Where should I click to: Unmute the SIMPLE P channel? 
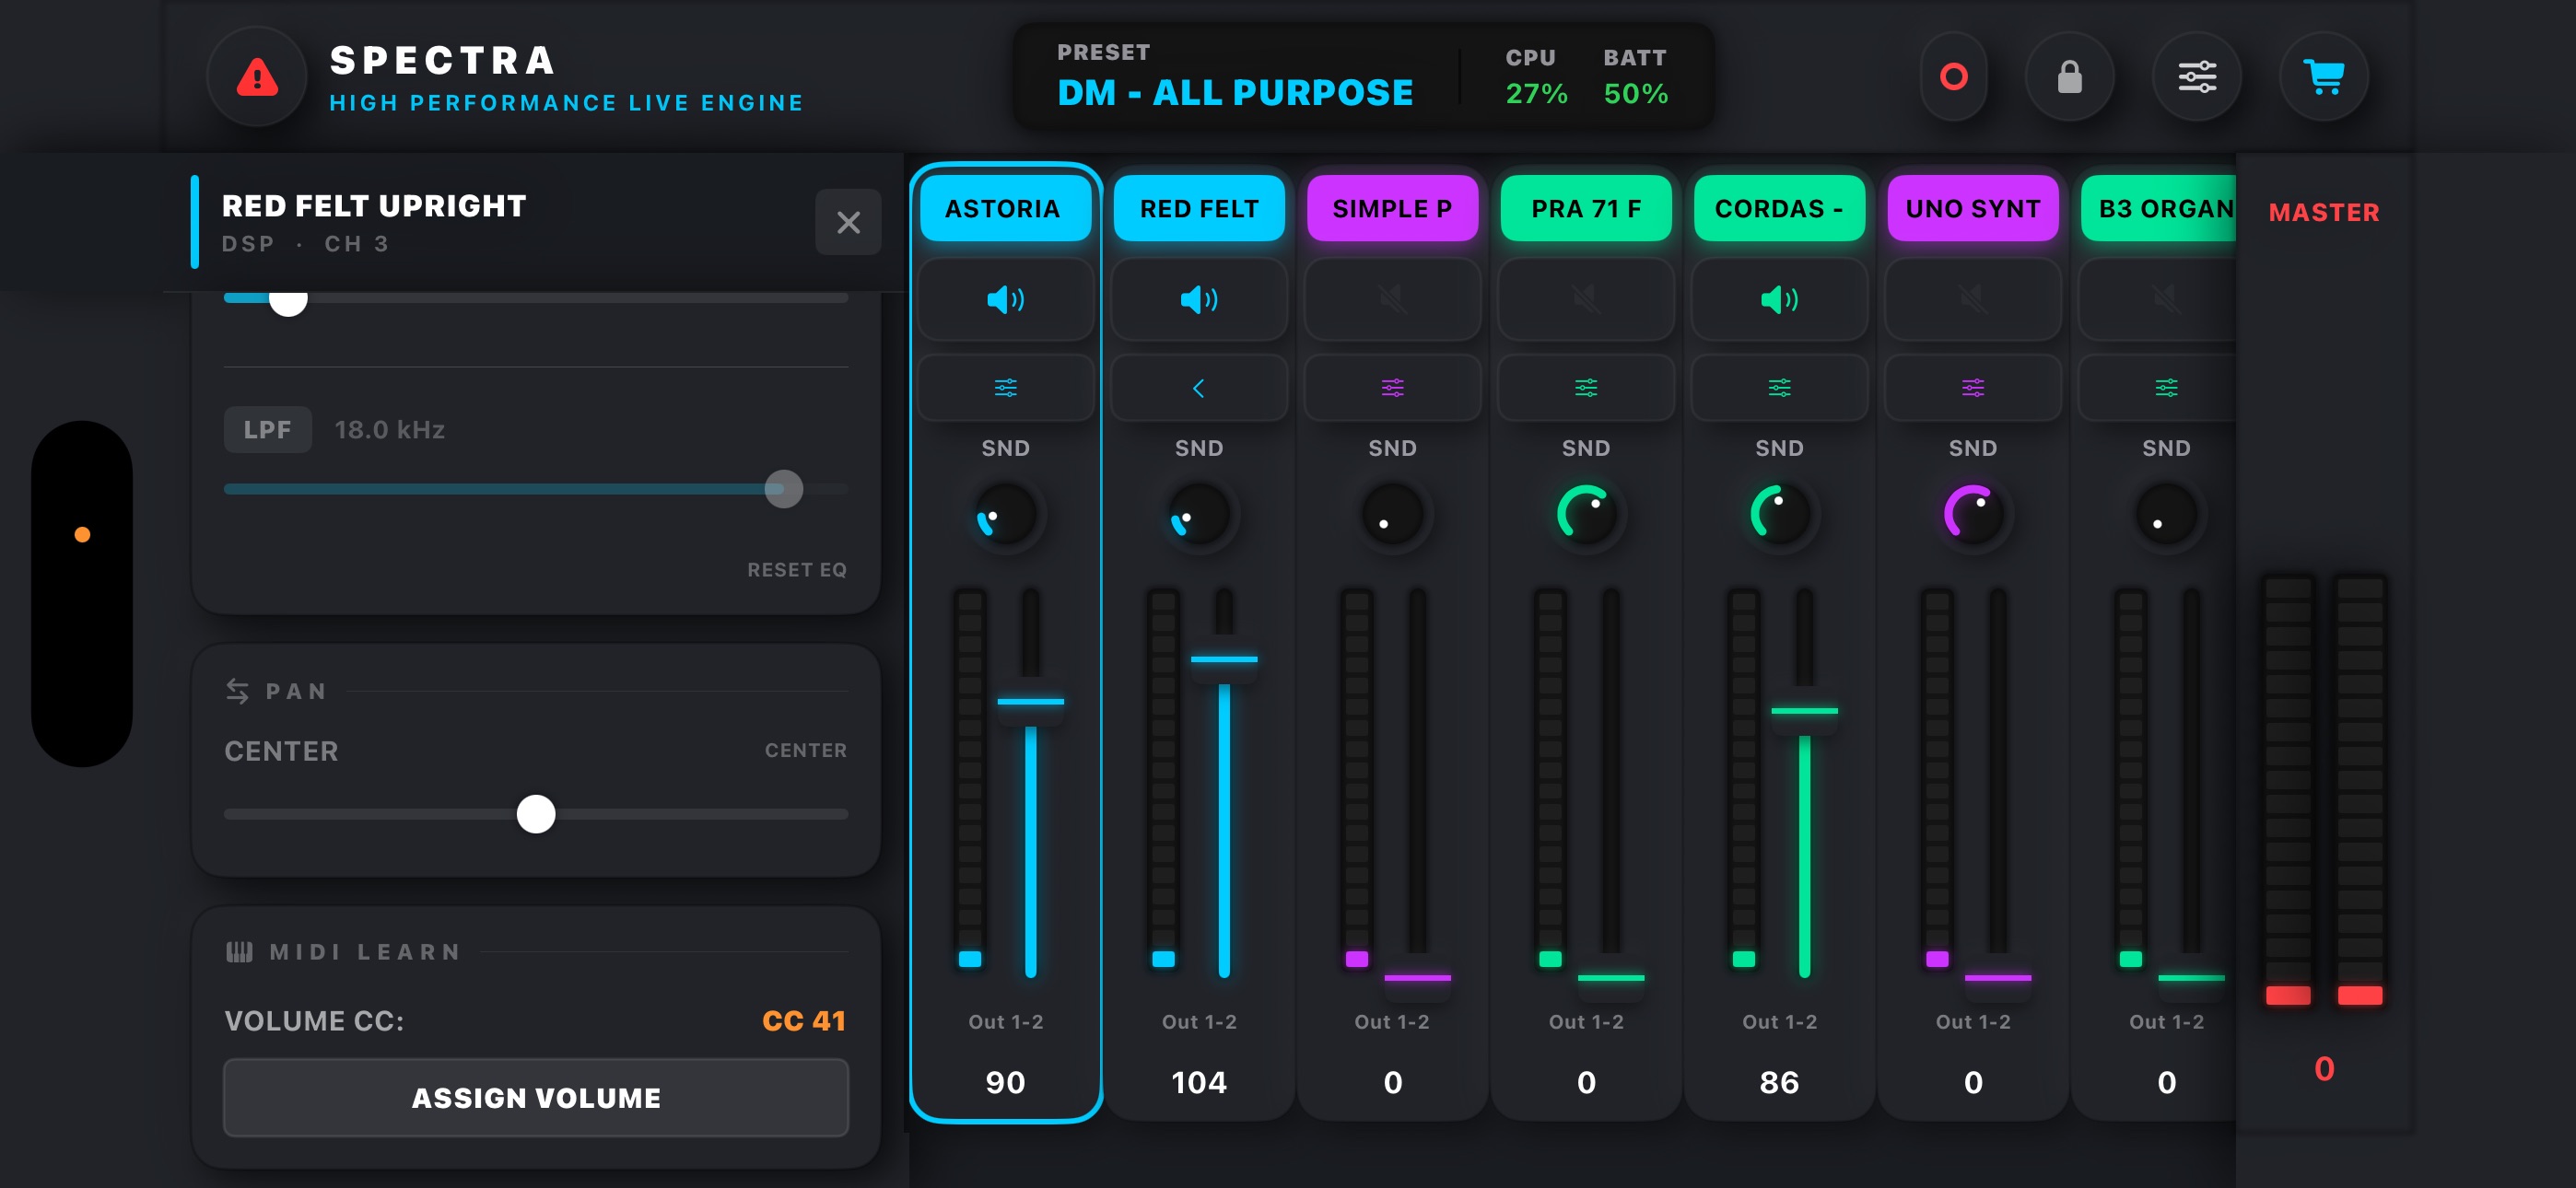(1392, 299)
